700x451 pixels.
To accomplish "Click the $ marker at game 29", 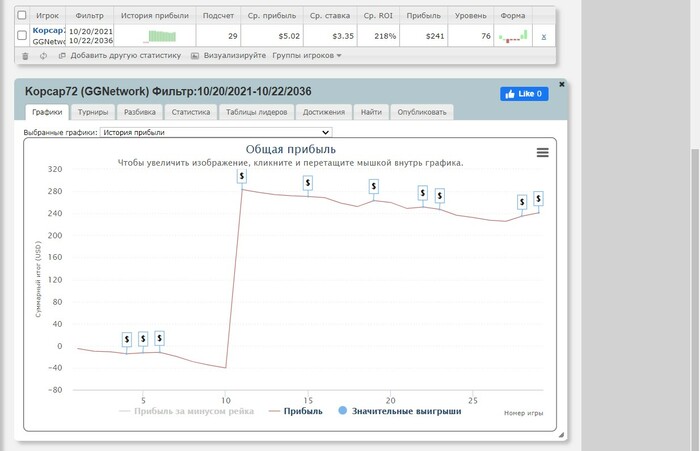I will tap(538, 198).
